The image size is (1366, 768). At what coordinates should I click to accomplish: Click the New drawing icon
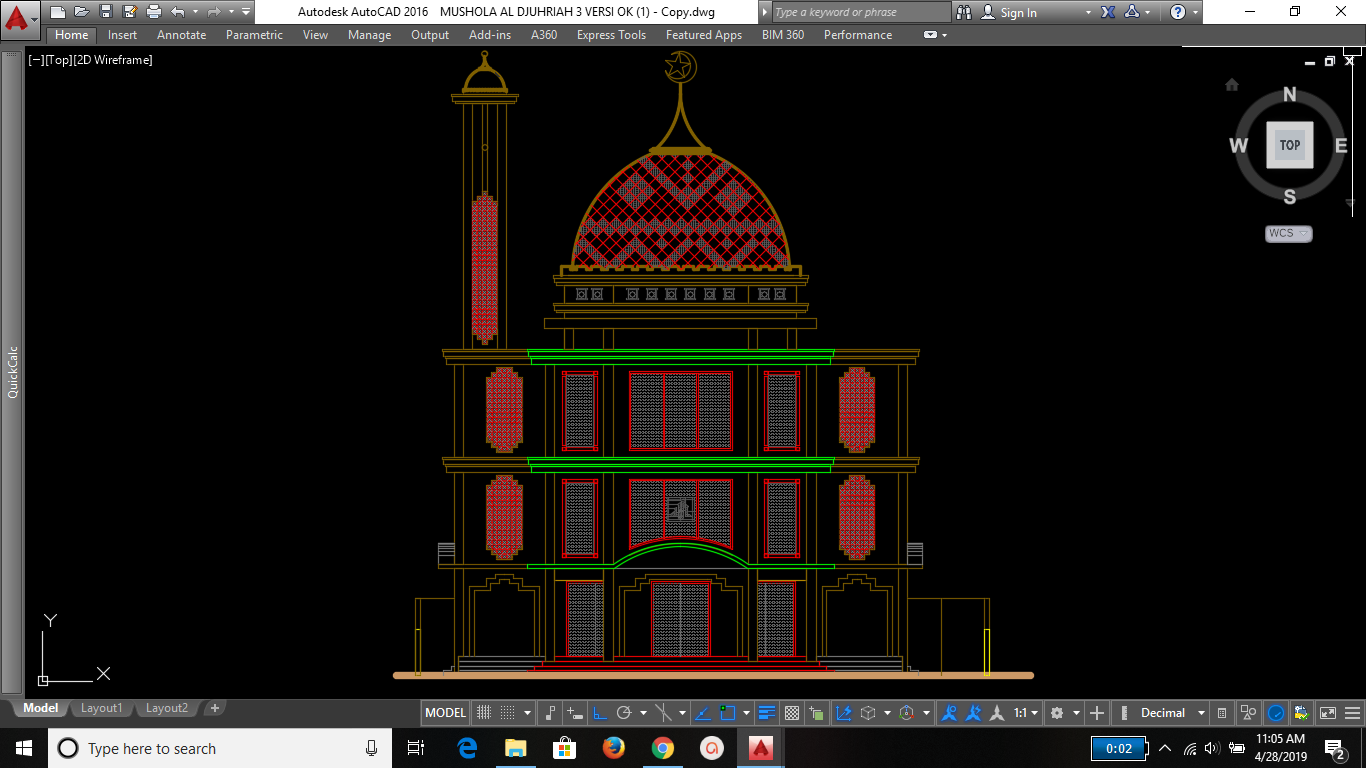point(57,12)
